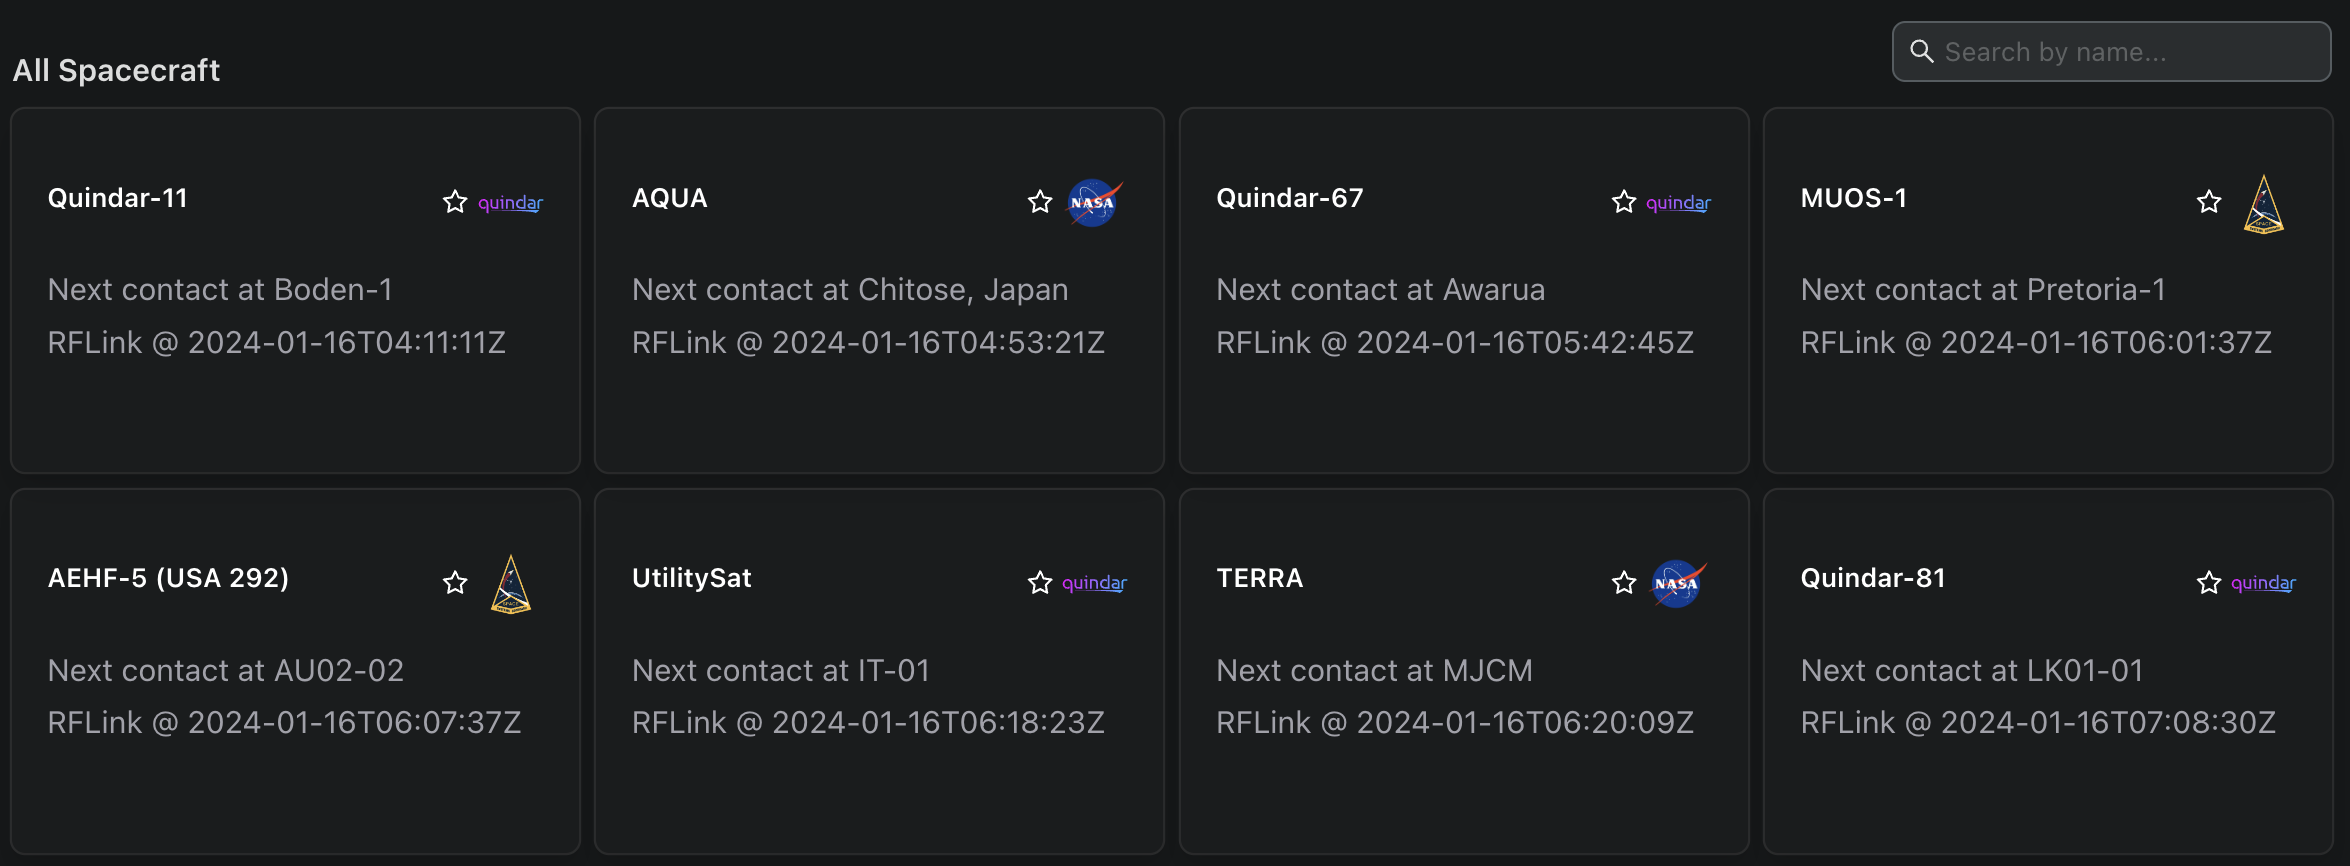Toggle the TERRA favorite star
The image size is (2350, 866).
[1624, 582]
